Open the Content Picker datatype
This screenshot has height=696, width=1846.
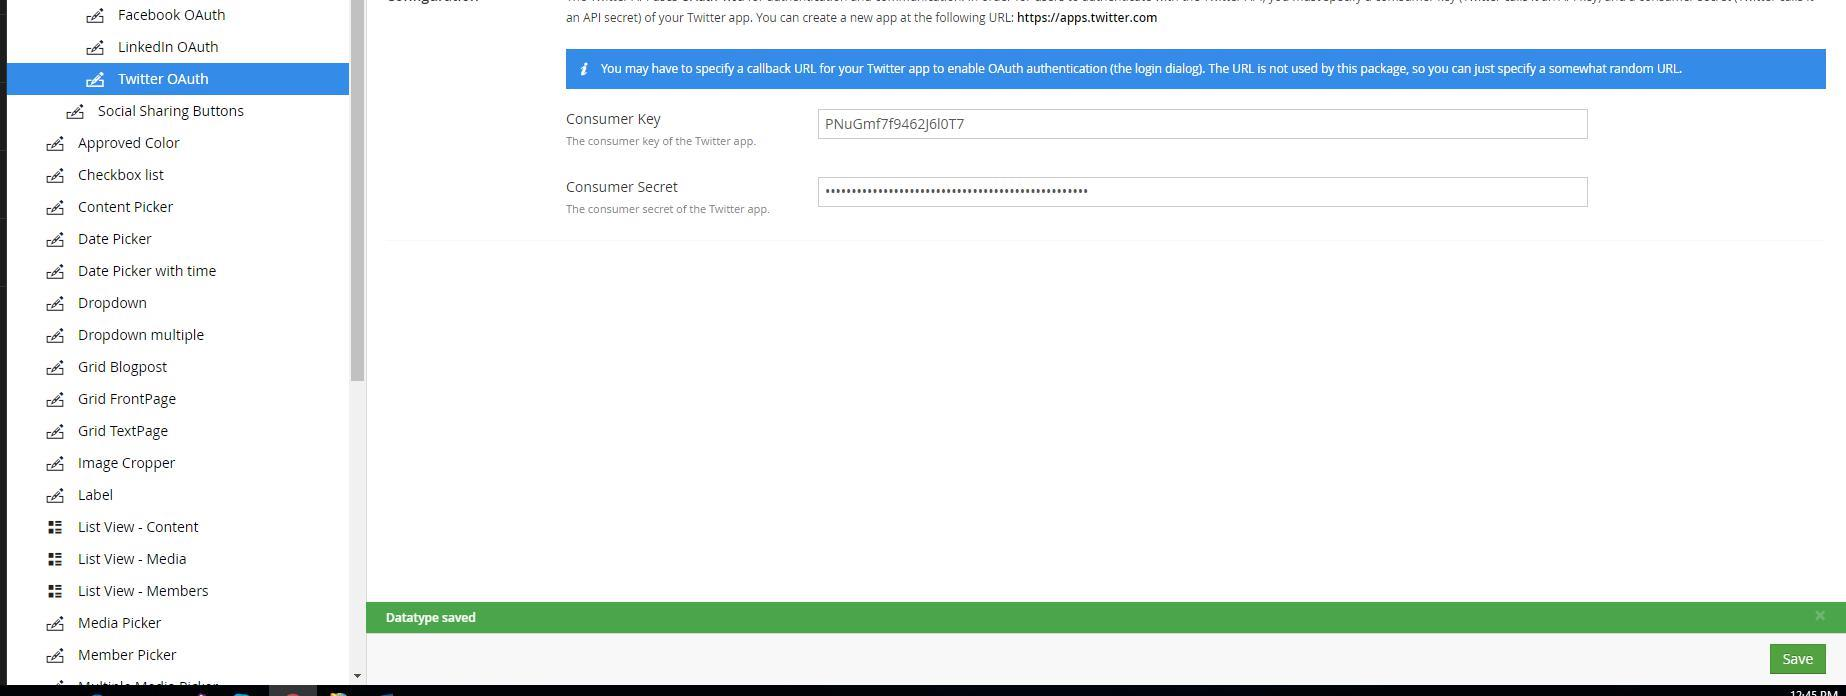coord(125,207)
